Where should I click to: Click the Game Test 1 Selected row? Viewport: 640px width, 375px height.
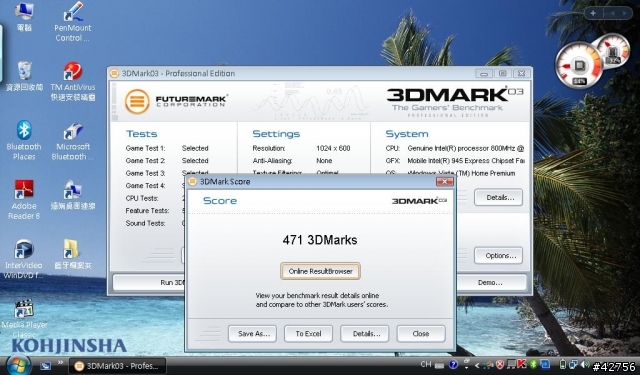point(167,148)
